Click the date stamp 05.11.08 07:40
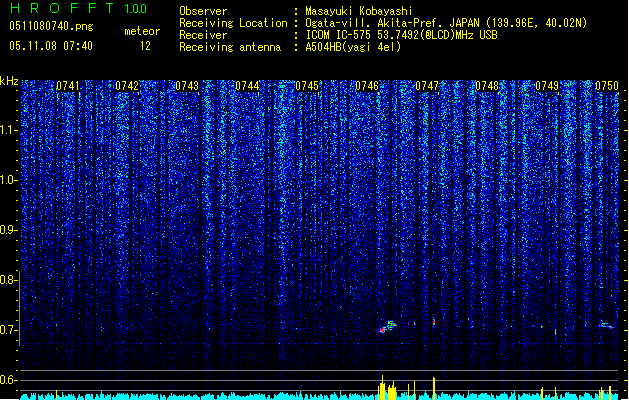This screenshot has height=400, width=629. coord(51,46)
